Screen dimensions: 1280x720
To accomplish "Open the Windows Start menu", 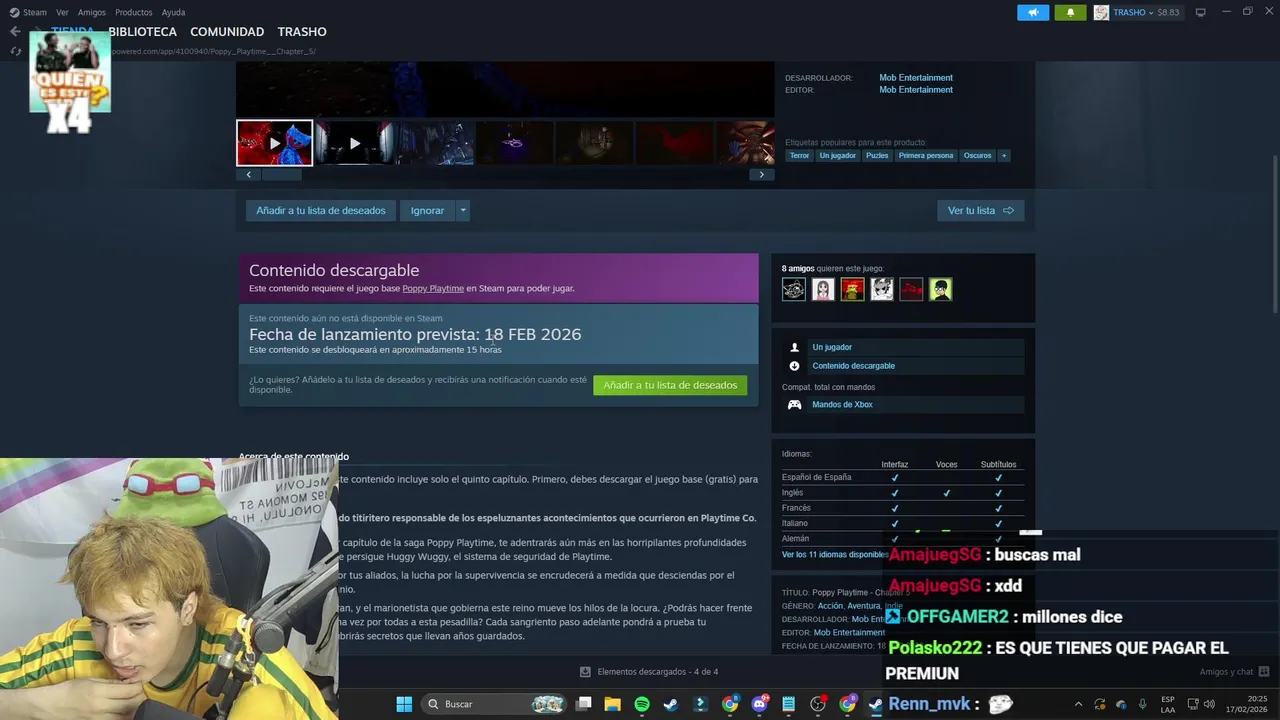I will click(x=404, y=704).
